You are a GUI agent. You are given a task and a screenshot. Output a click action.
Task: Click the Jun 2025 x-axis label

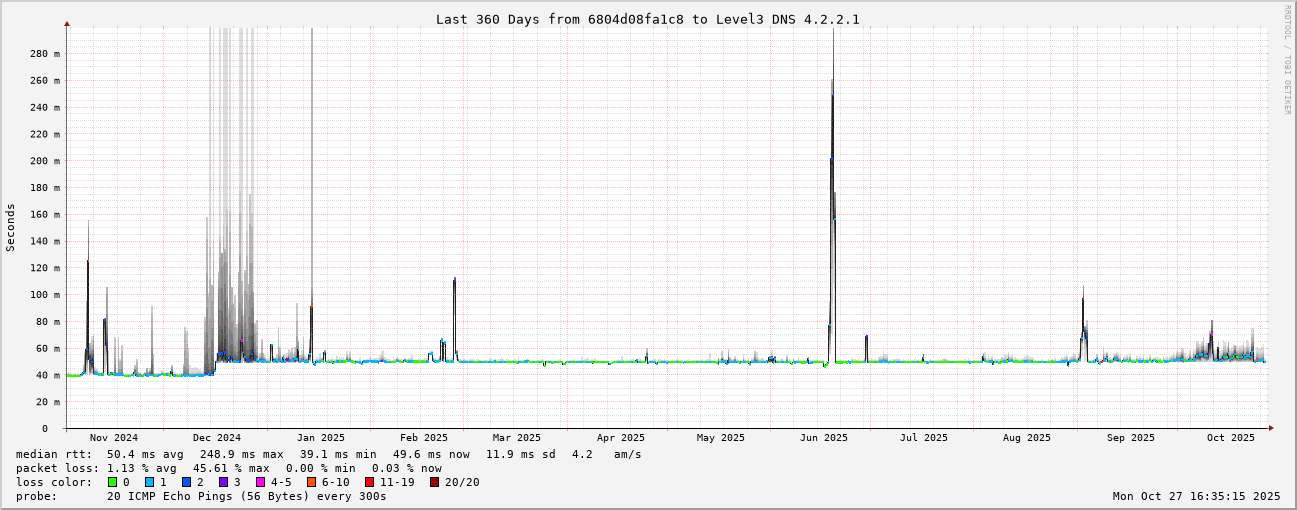point(824,438)
